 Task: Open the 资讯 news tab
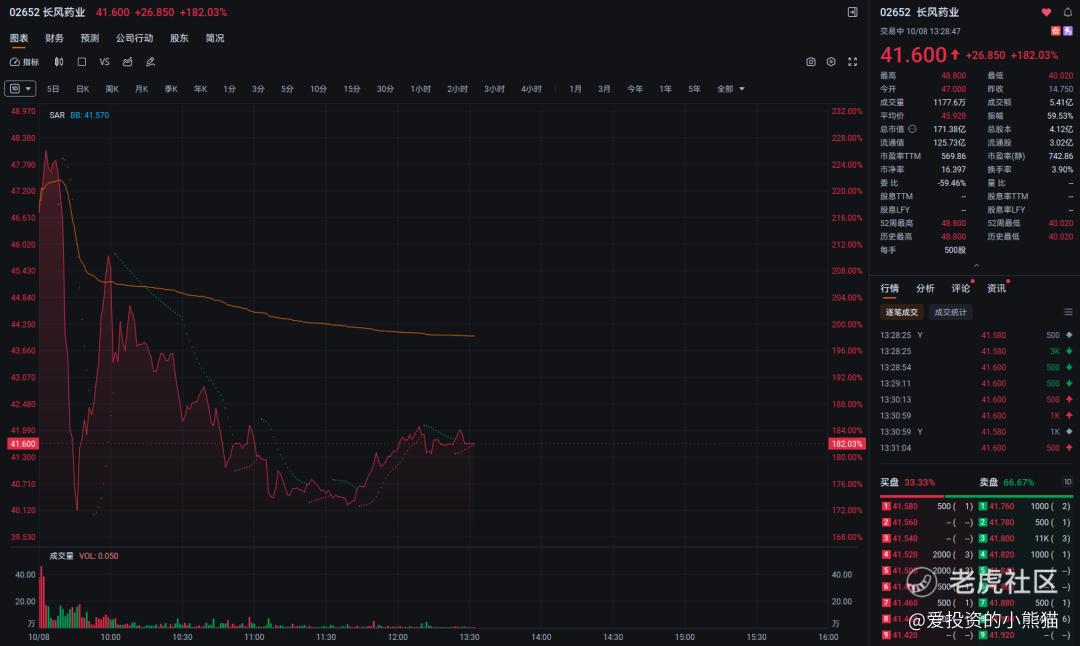(x=997, y=288)
